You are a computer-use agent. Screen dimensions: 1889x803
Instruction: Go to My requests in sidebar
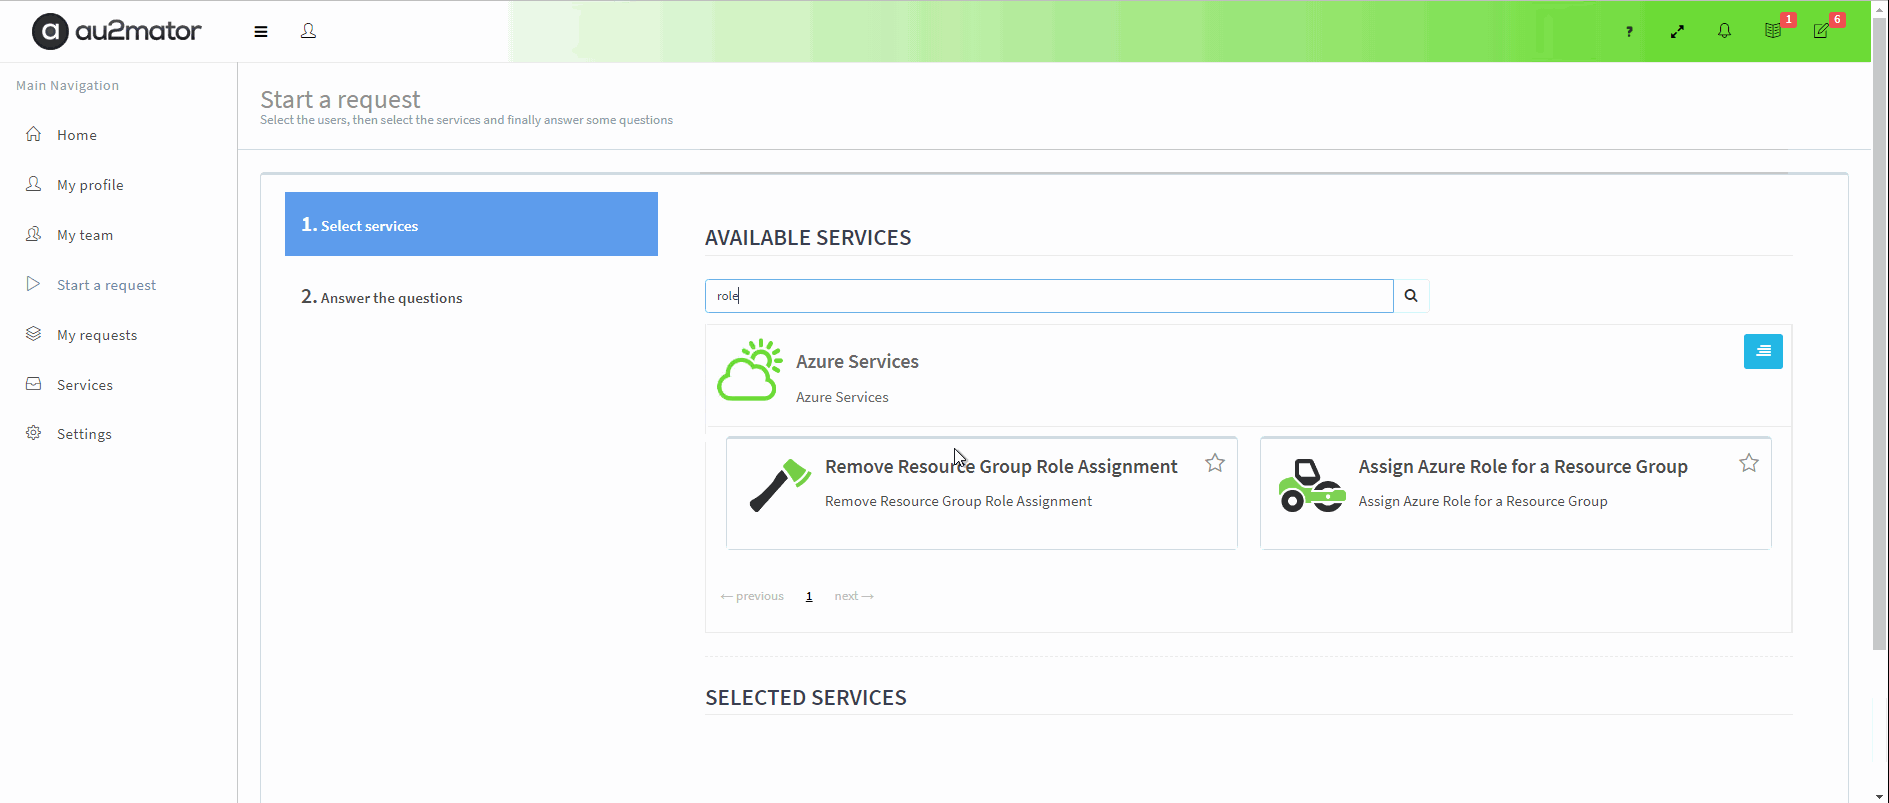point(97,335)
